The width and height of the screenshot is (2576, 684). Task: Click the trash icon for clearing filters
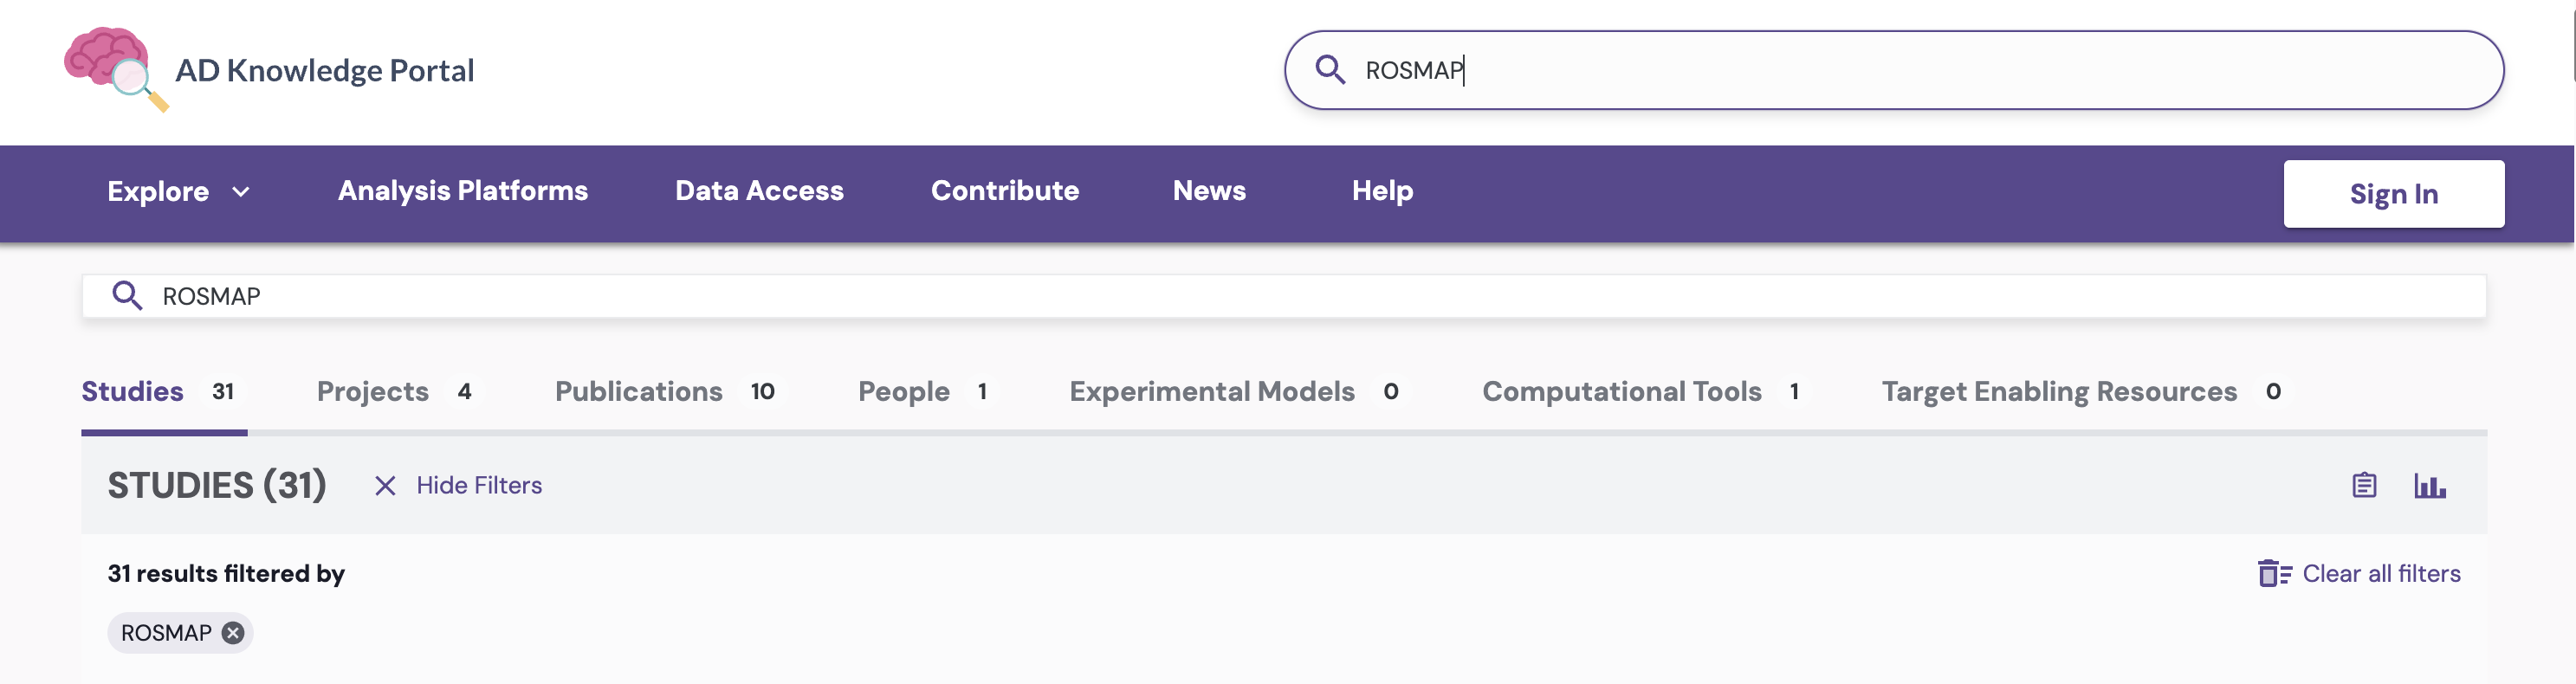2274,573
